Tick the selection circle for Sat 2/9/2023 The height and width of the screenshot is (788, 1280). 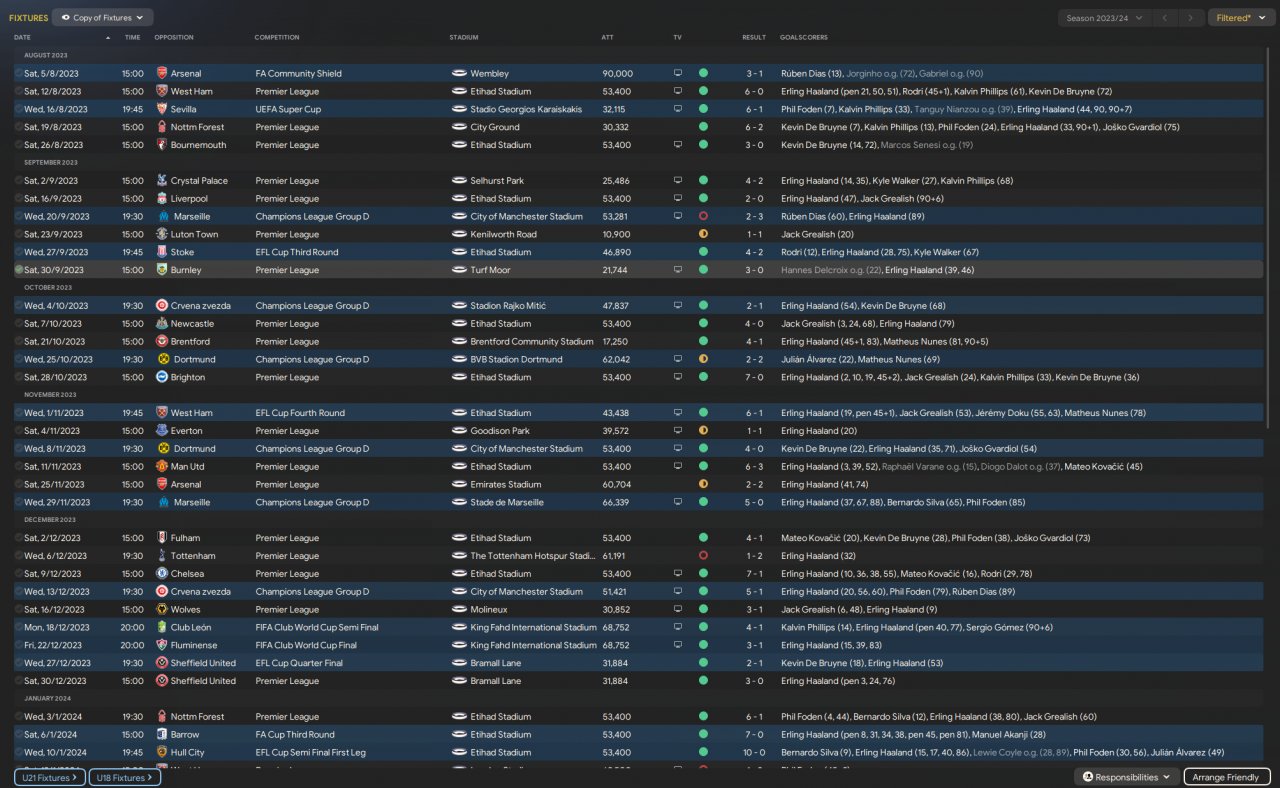point(18,181)
